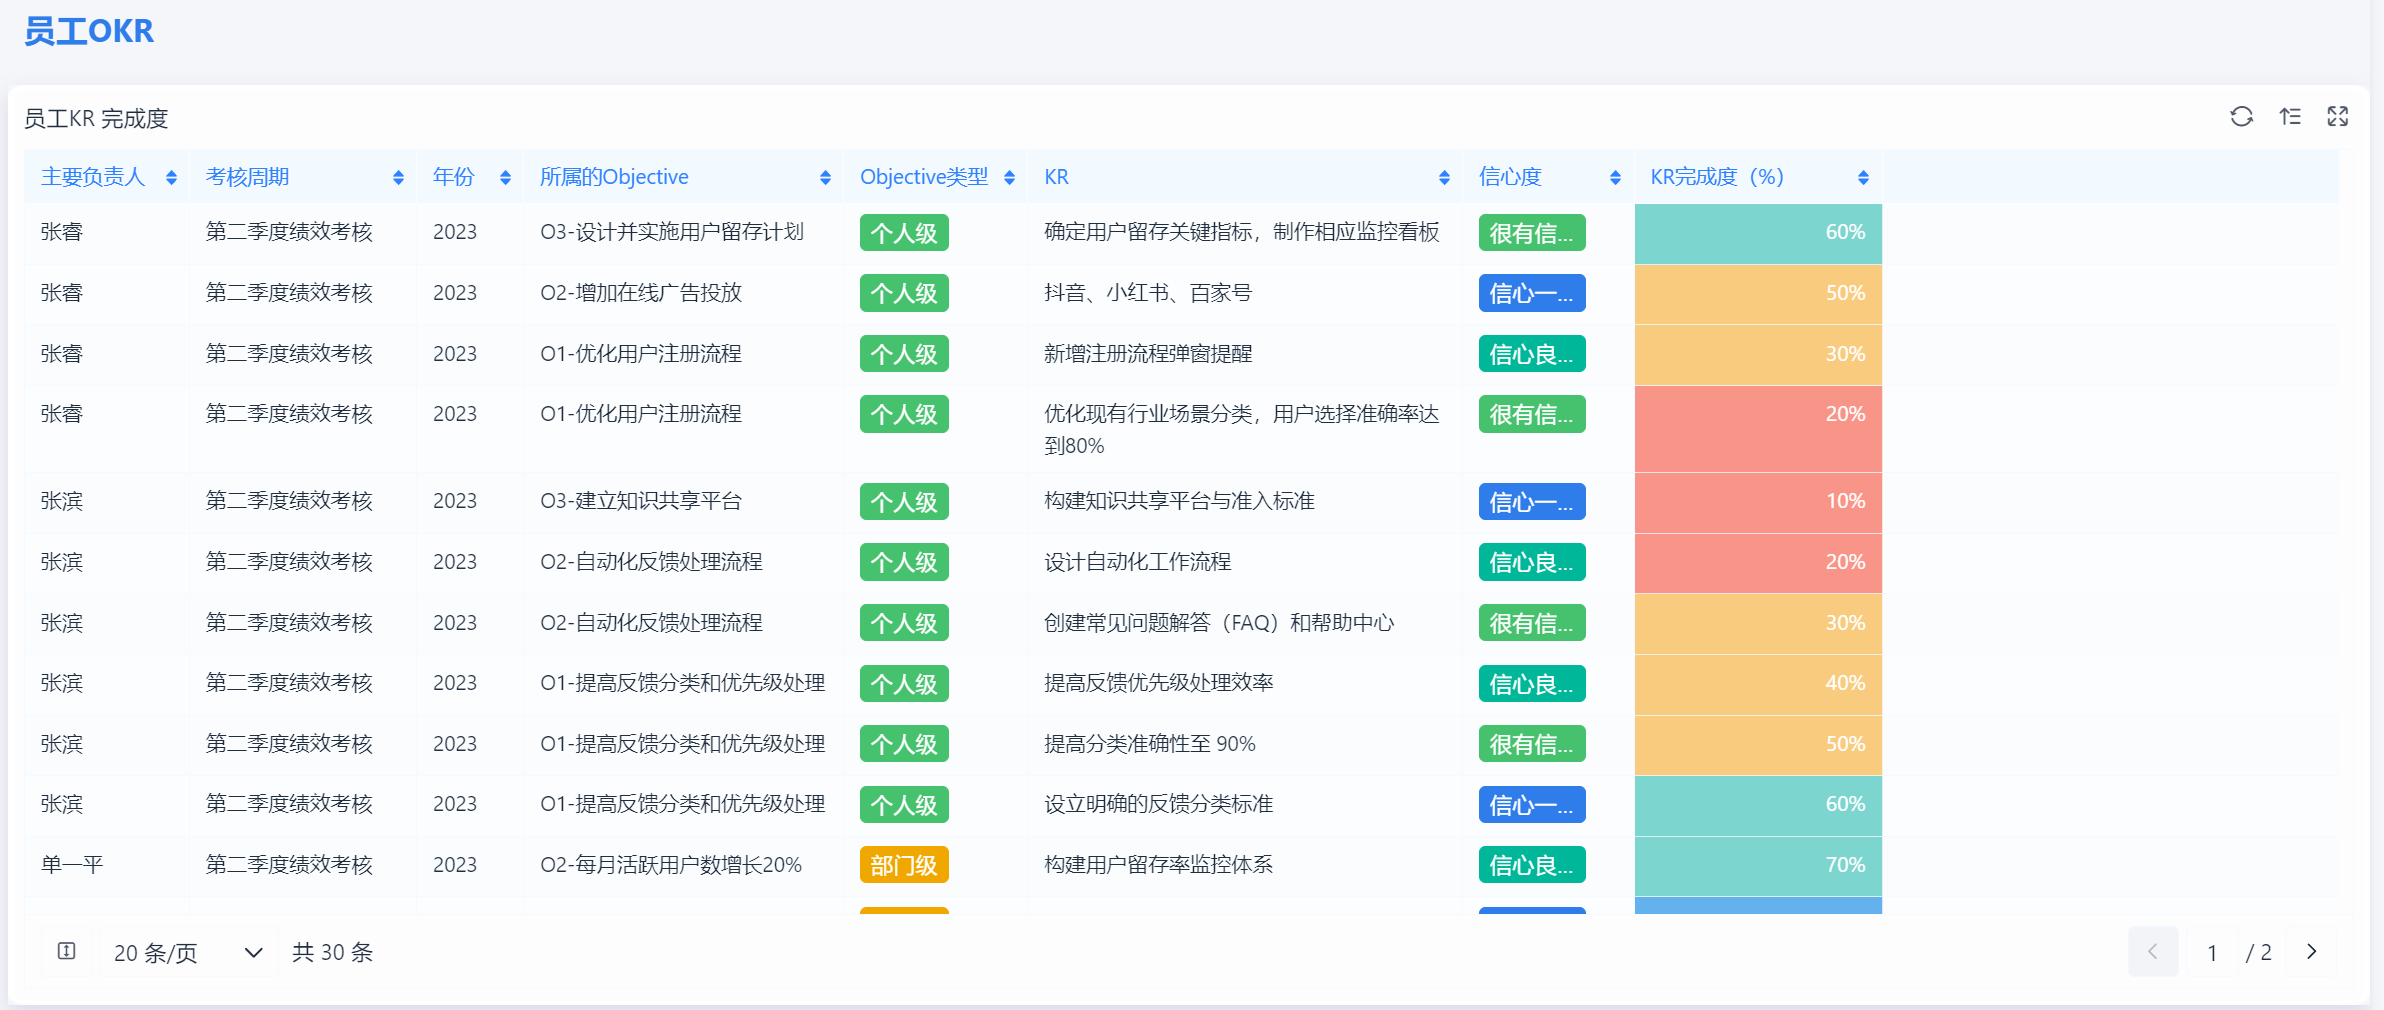Go to next page arrow
Screen dimensions: 2384x1010
click(x=2311, y=952)
